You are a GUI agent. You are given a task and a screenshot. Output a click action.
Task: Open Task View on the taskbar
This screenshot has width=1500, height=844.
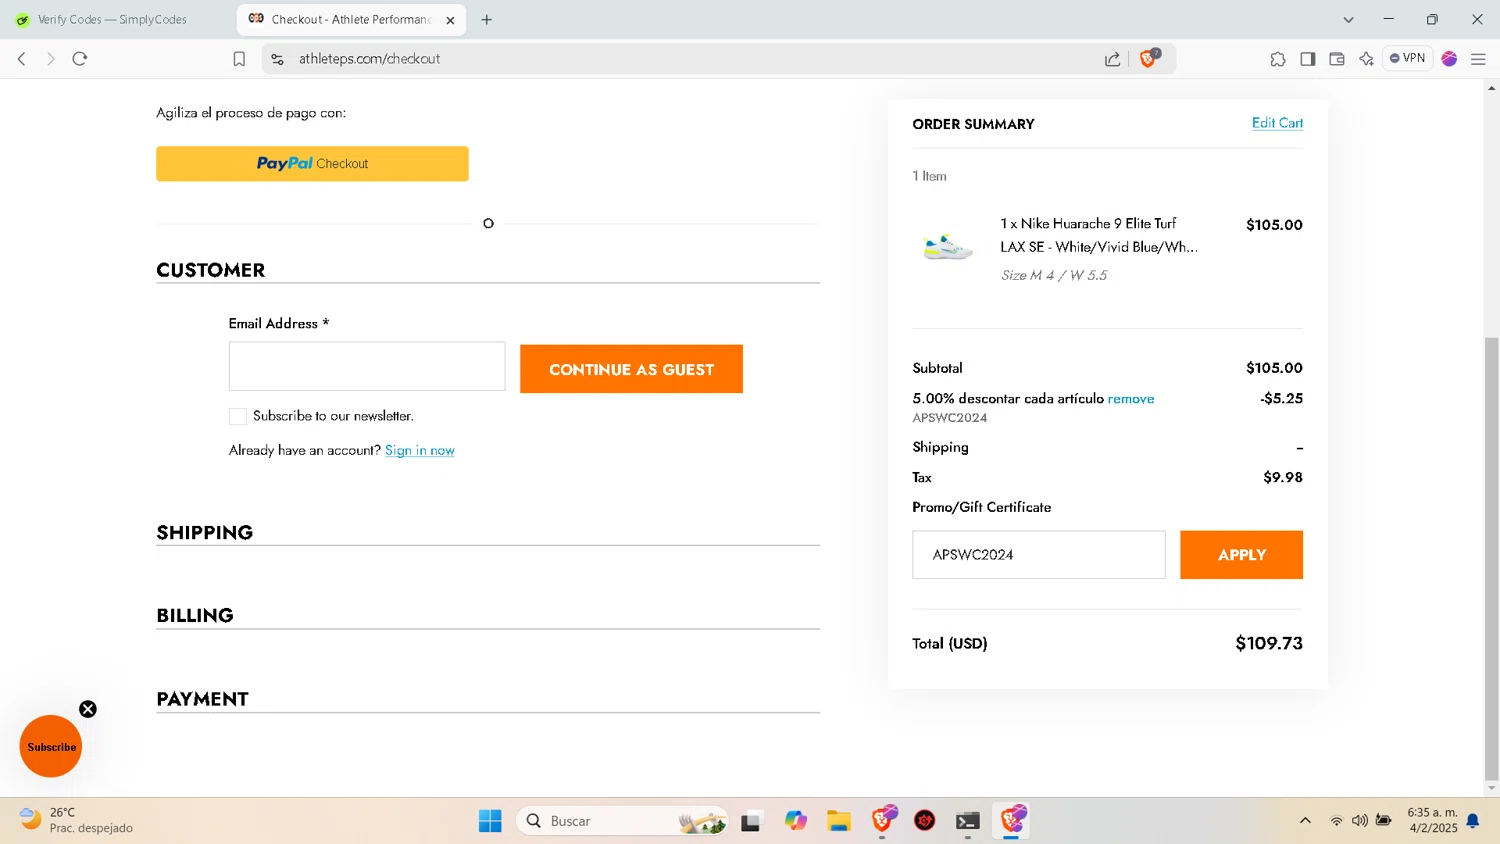pos(751,821)
